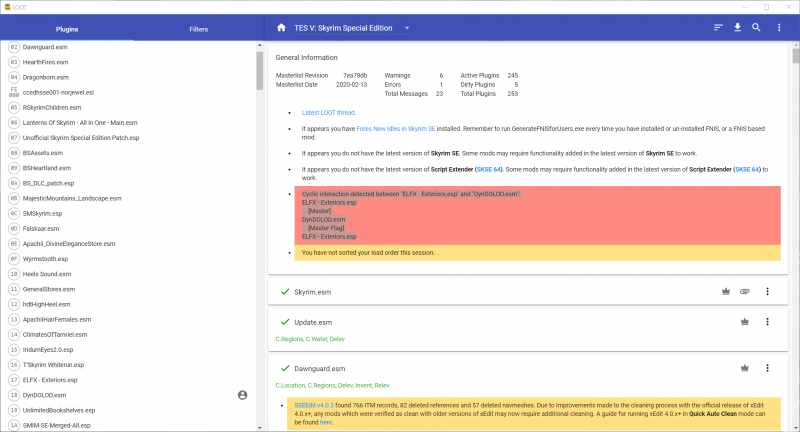Screen dimensions: 800x432
Task: Click green checkmark on Update.esm card
Action: 285,322
